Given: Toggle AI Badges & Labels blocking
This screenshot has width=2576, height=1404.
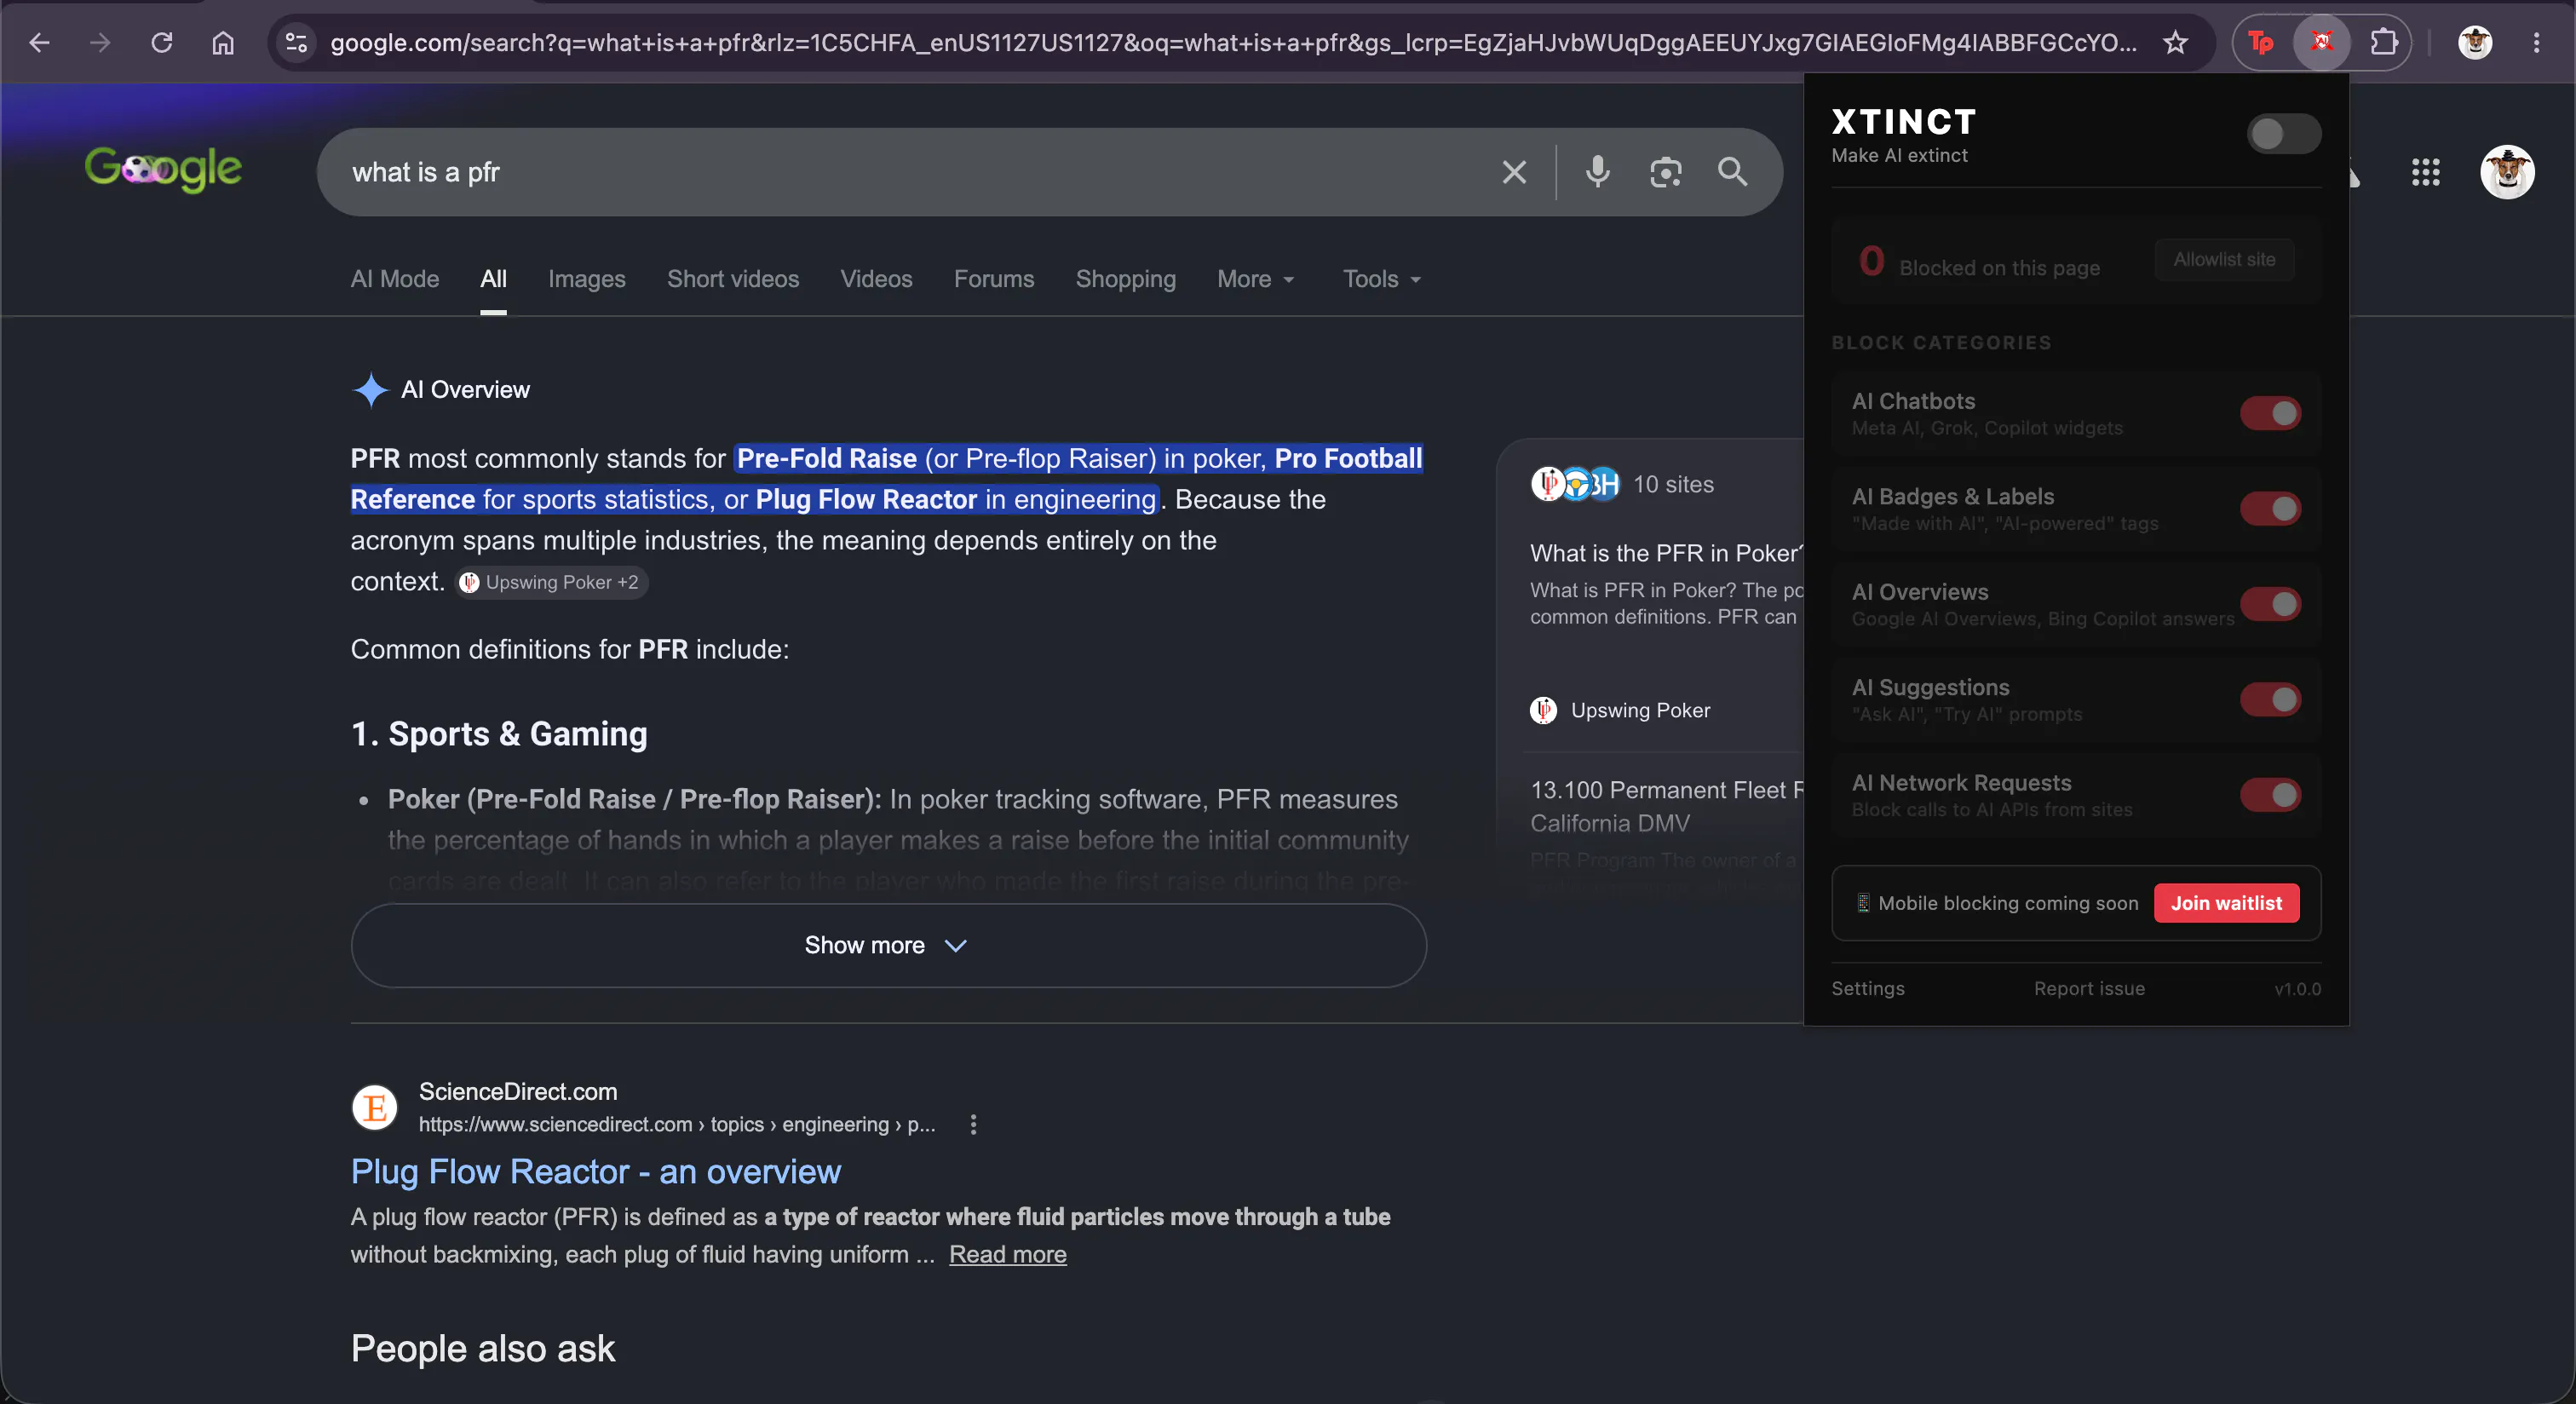Looking at the screenshot, I should pos(2270,509).
